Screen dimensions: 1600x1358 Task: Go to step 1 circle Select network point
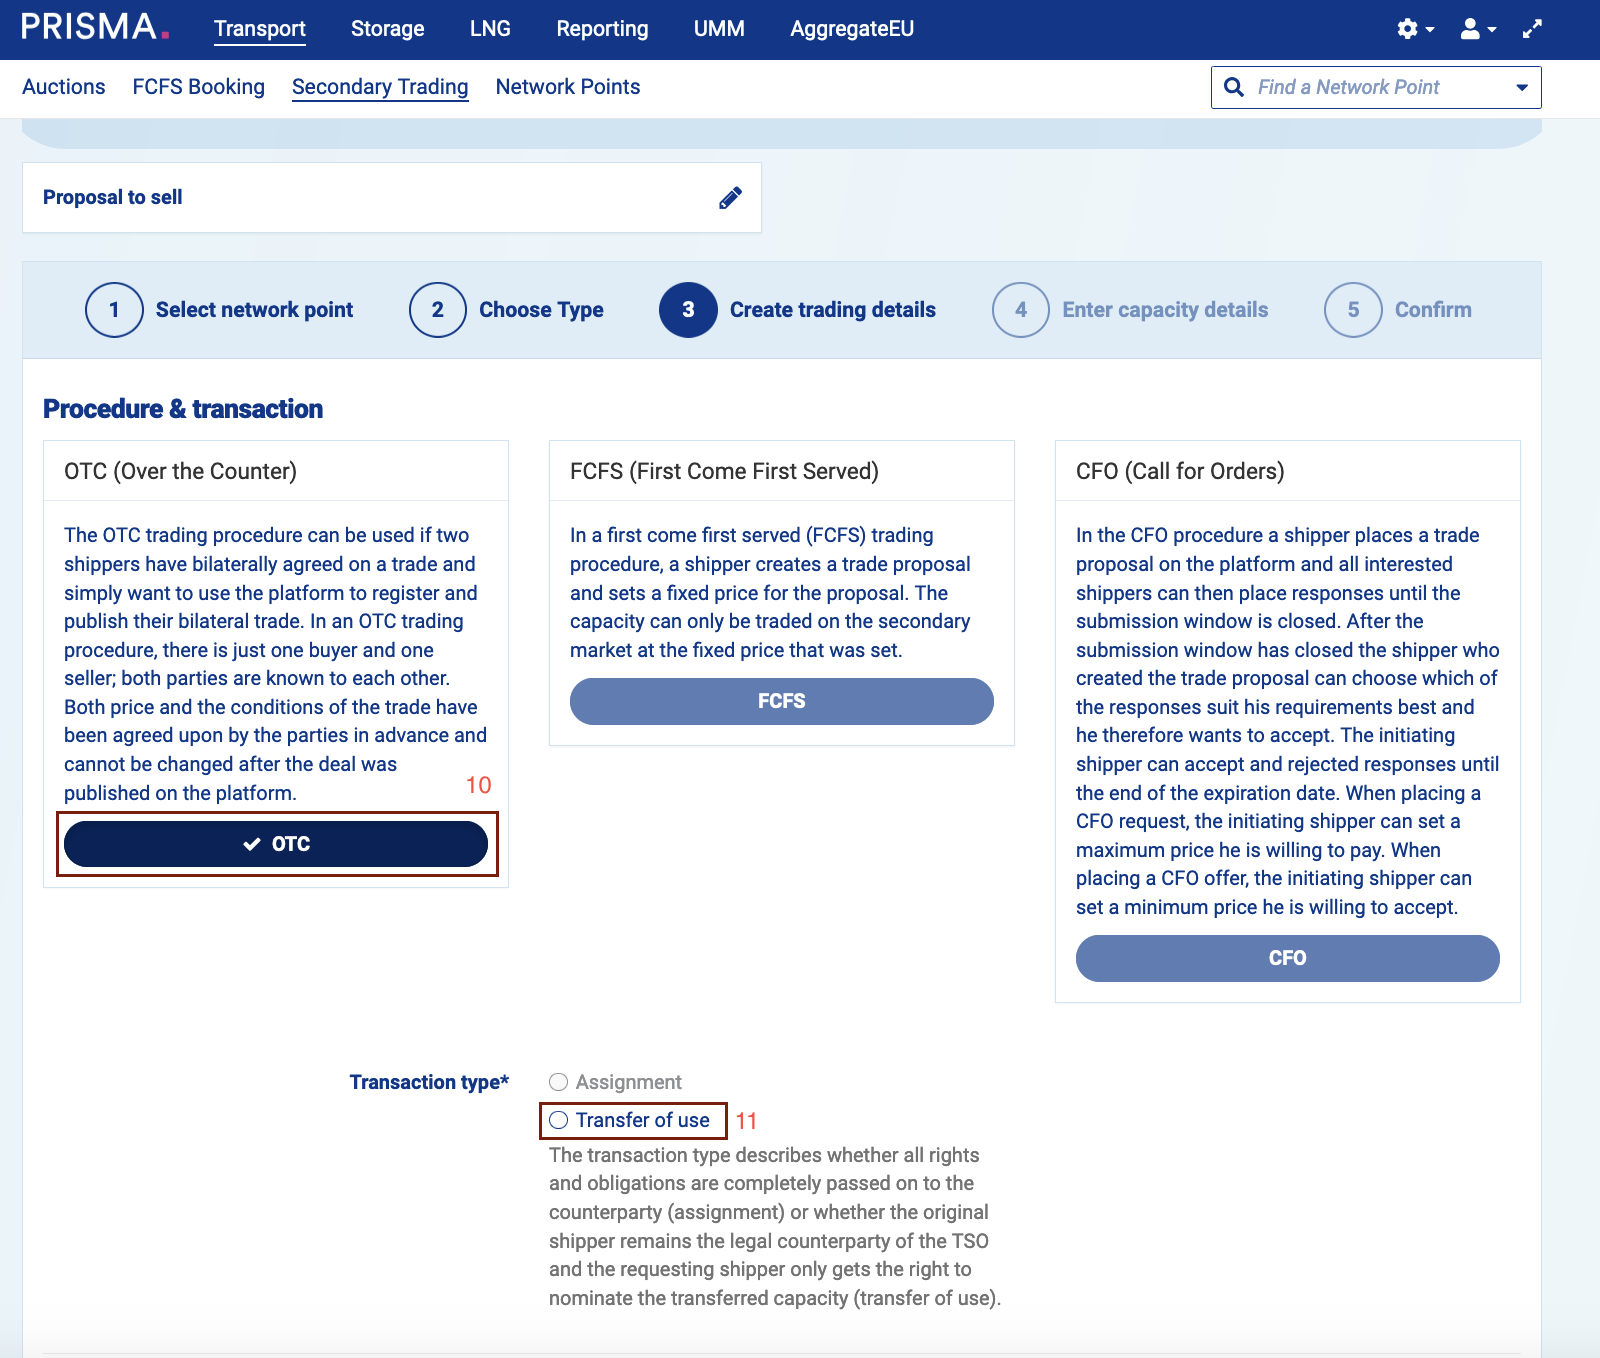(114, 310)
